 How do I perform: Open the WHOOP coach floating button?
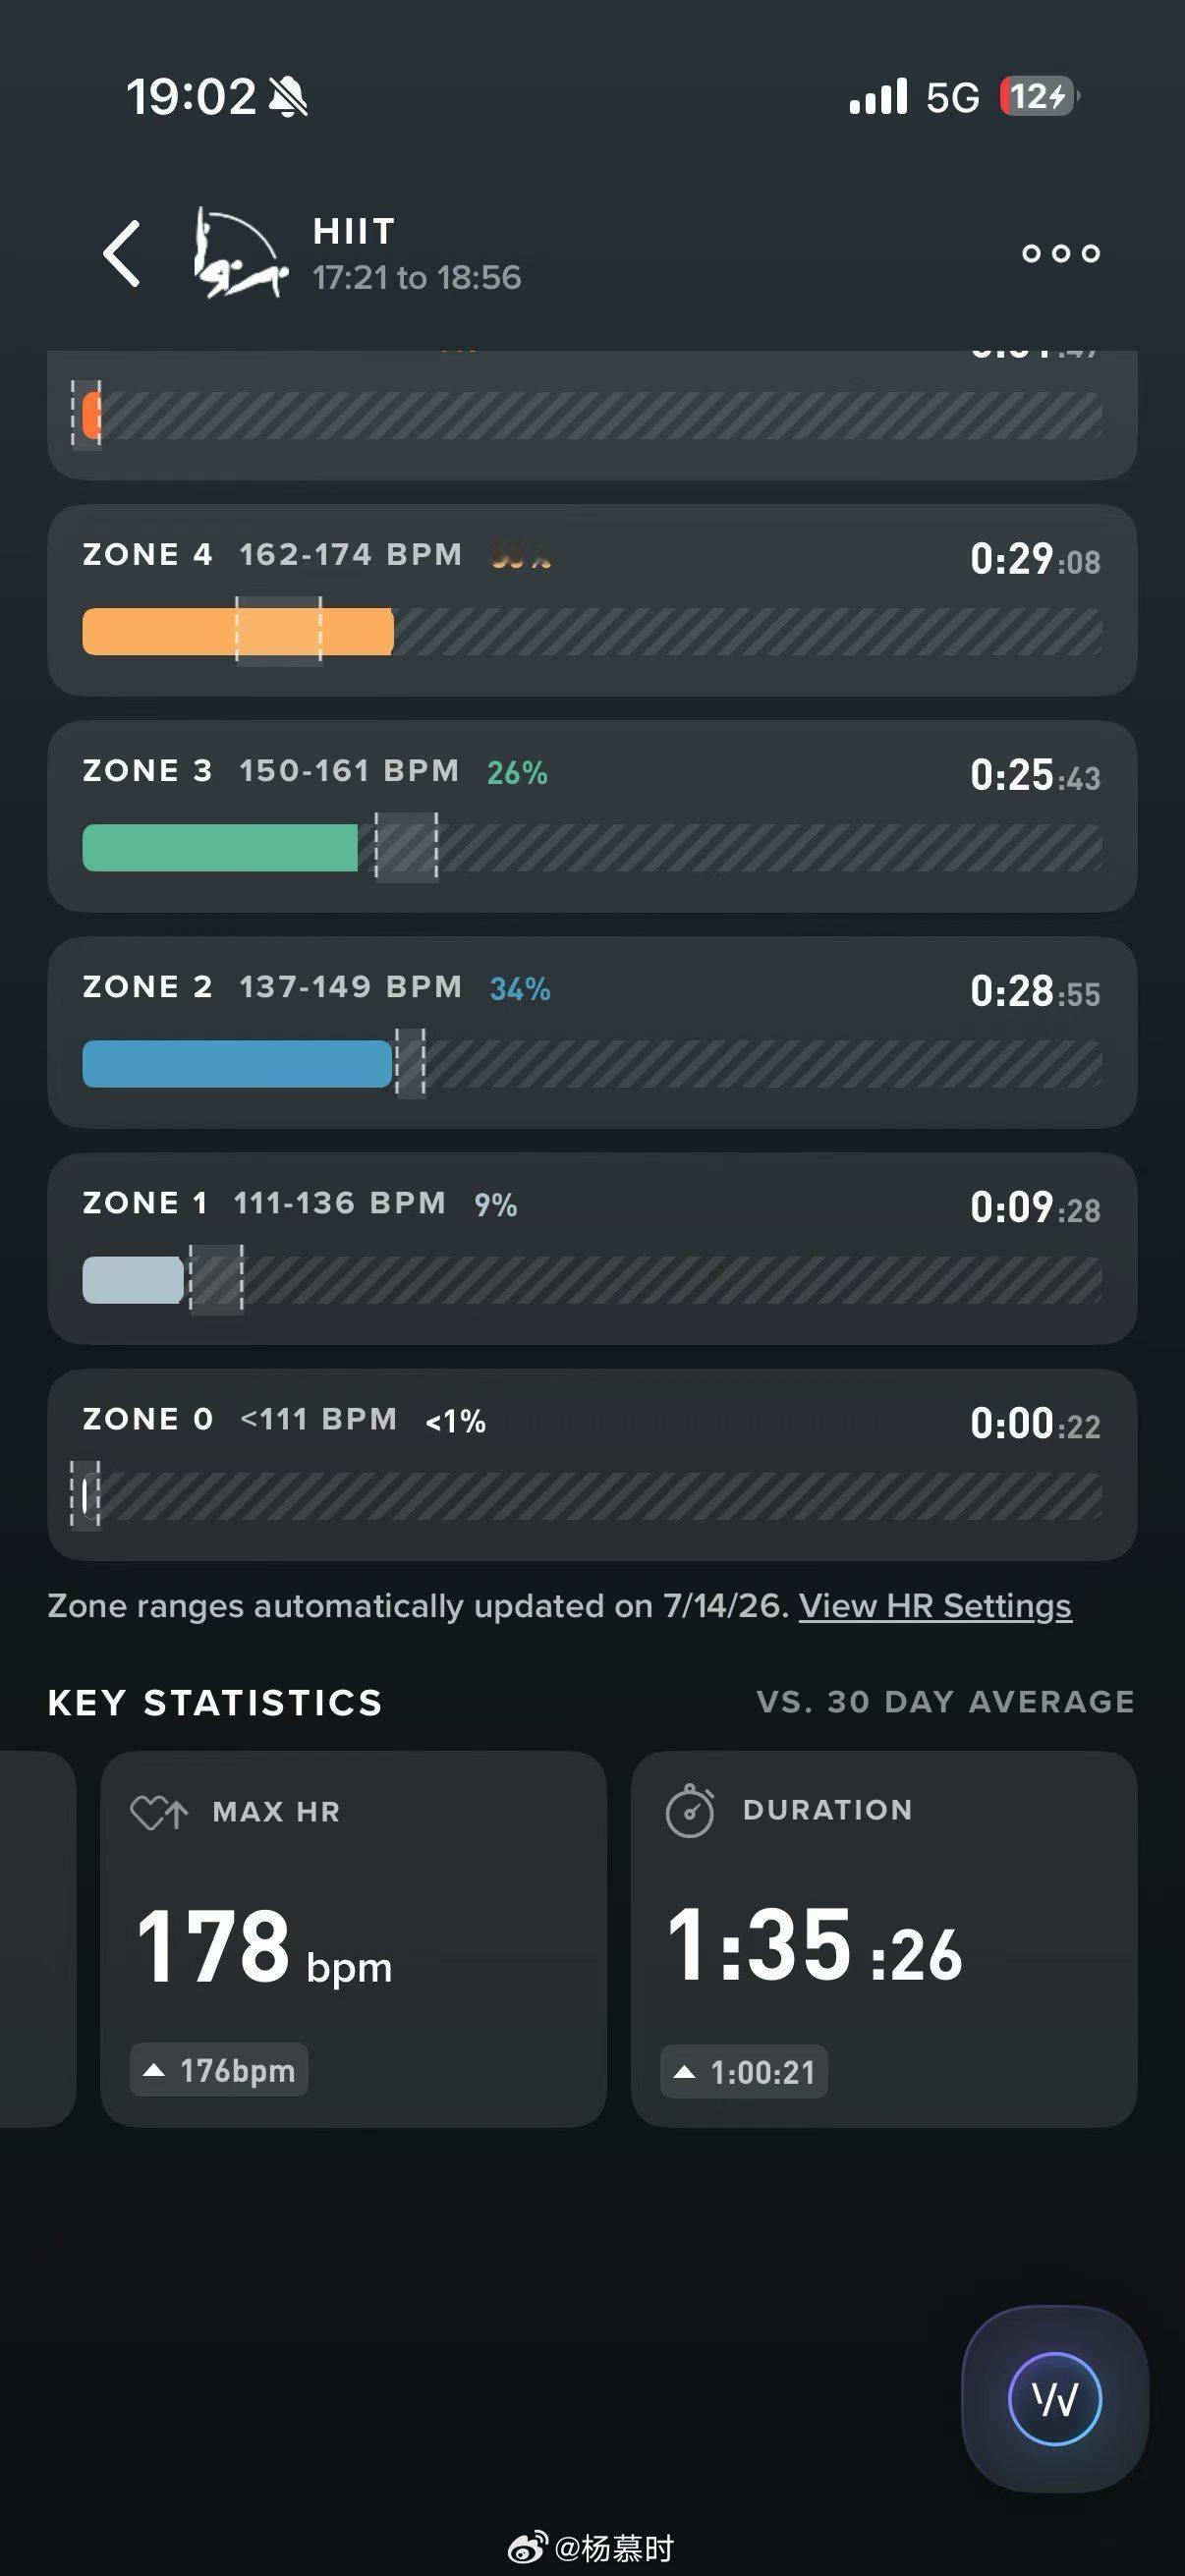point(1055,2399)
